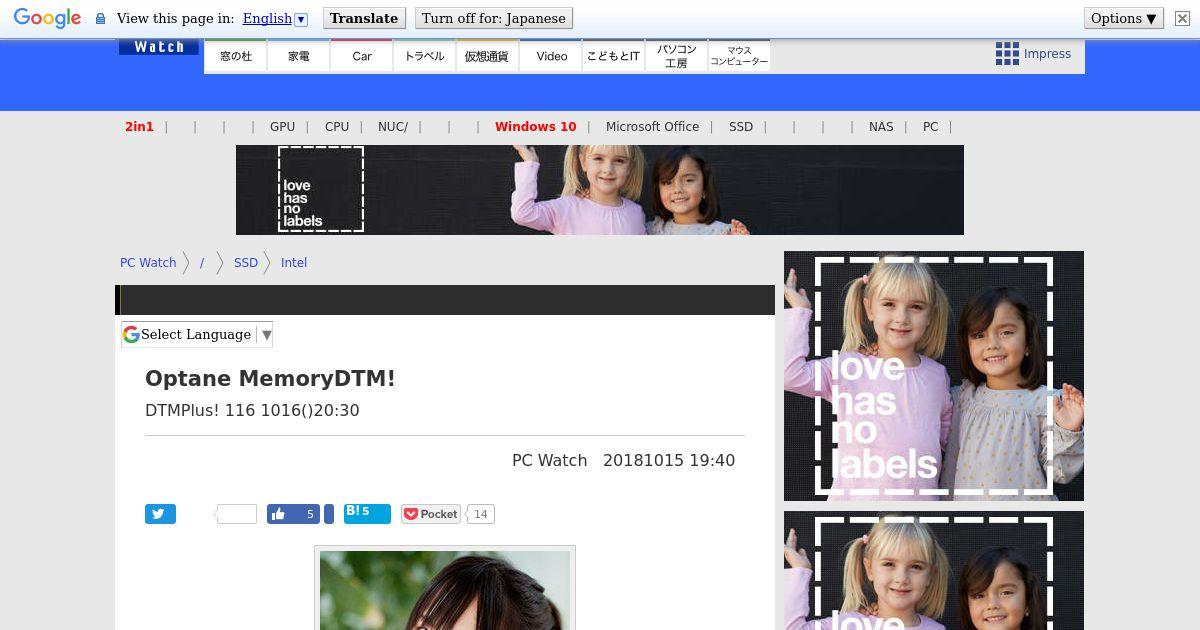Screen dimensions: 1200x630
Task: Click the NAS topic link
Action: 881,127
